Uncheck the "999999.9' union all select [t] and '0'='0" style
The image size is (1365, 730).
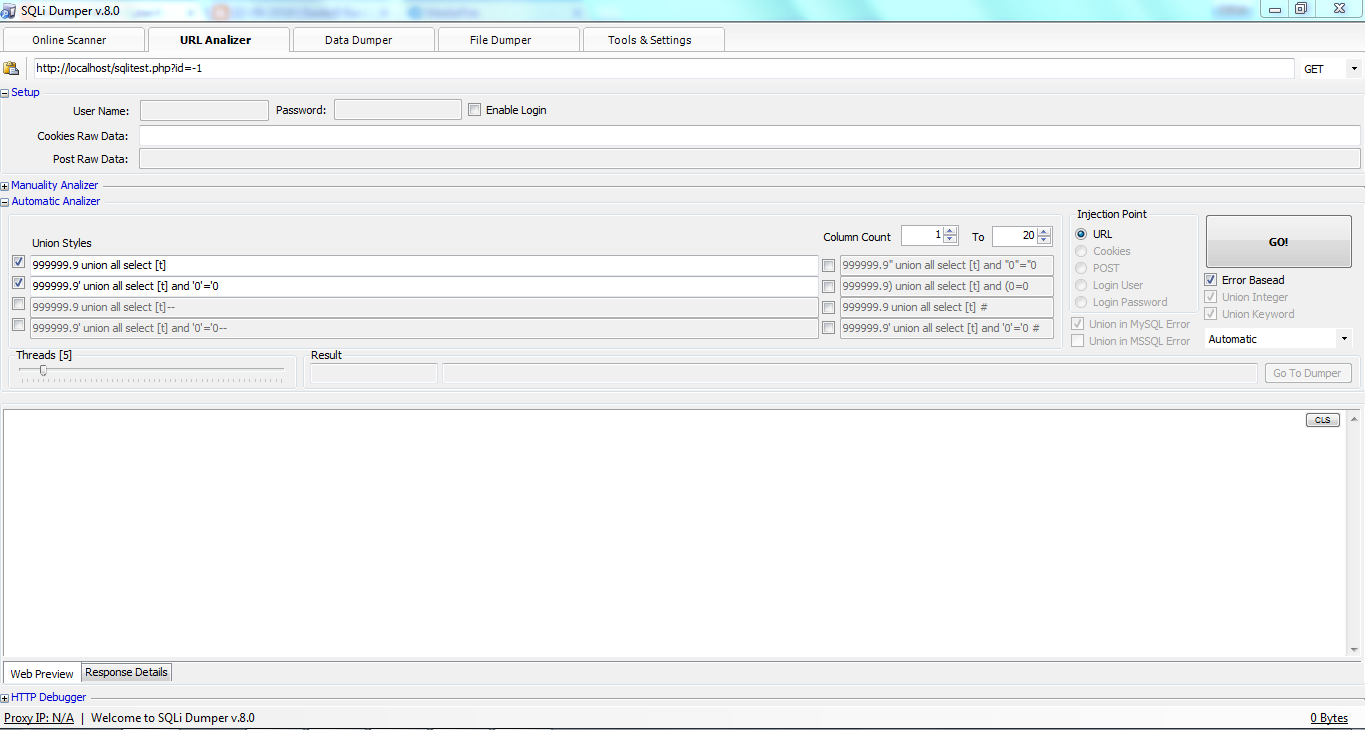[x=18, y=283]
